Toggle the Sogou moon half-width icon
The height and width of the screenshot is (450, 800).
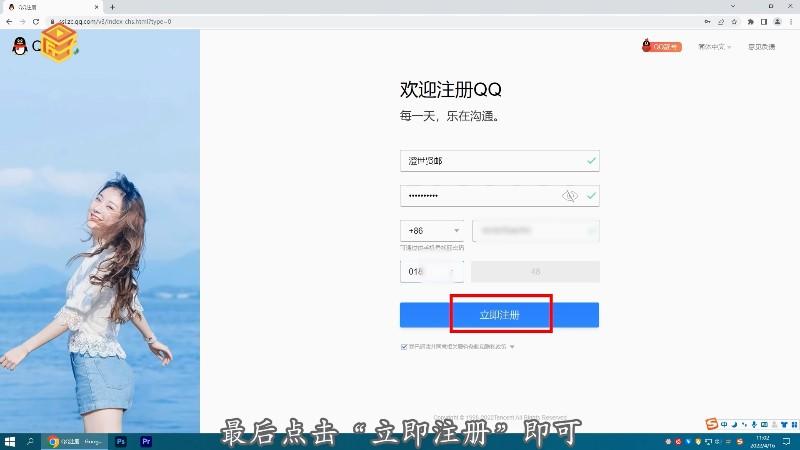[x=734, y=424]
